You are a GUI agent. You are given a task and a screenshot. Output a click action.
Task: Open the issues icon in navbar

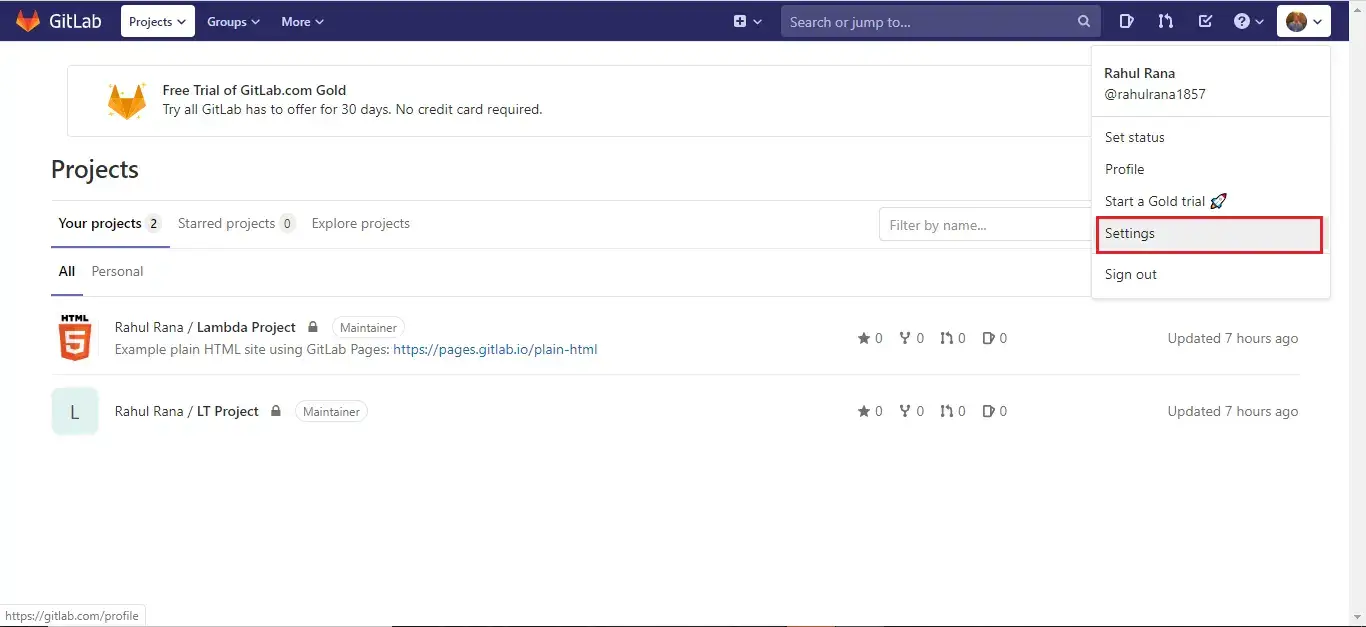point(1127,21)
